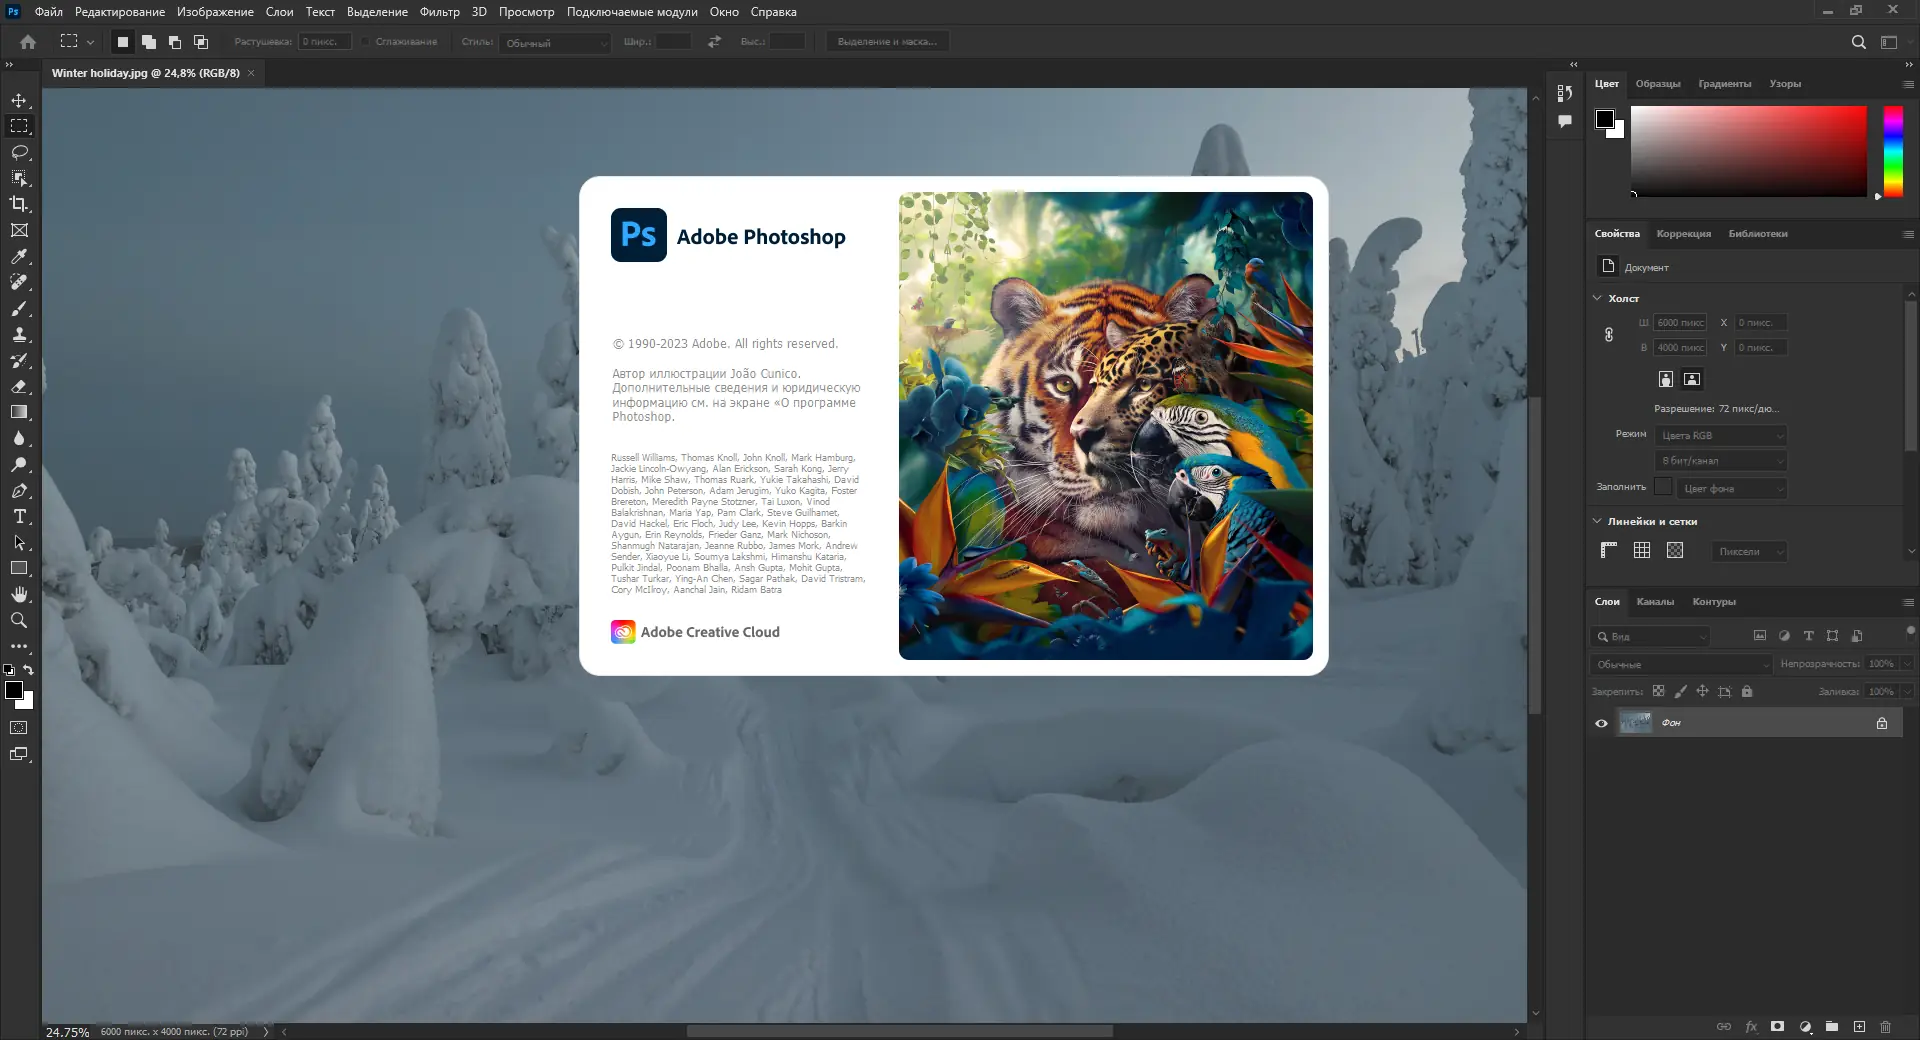This screenshot has height=1040, width=1920.
Task: Open the Фильтр menu
Action: coord(439,12)
